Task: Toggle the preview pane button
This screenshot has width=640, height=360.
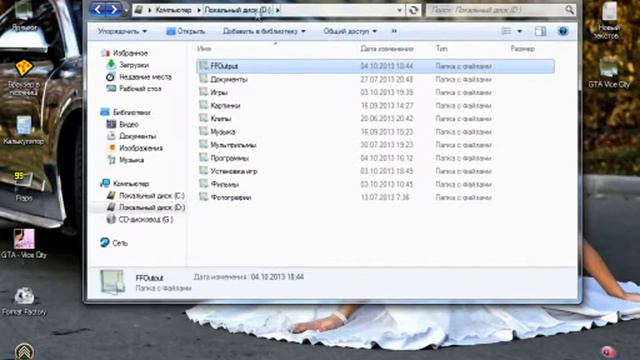Action: click(540, 31)
